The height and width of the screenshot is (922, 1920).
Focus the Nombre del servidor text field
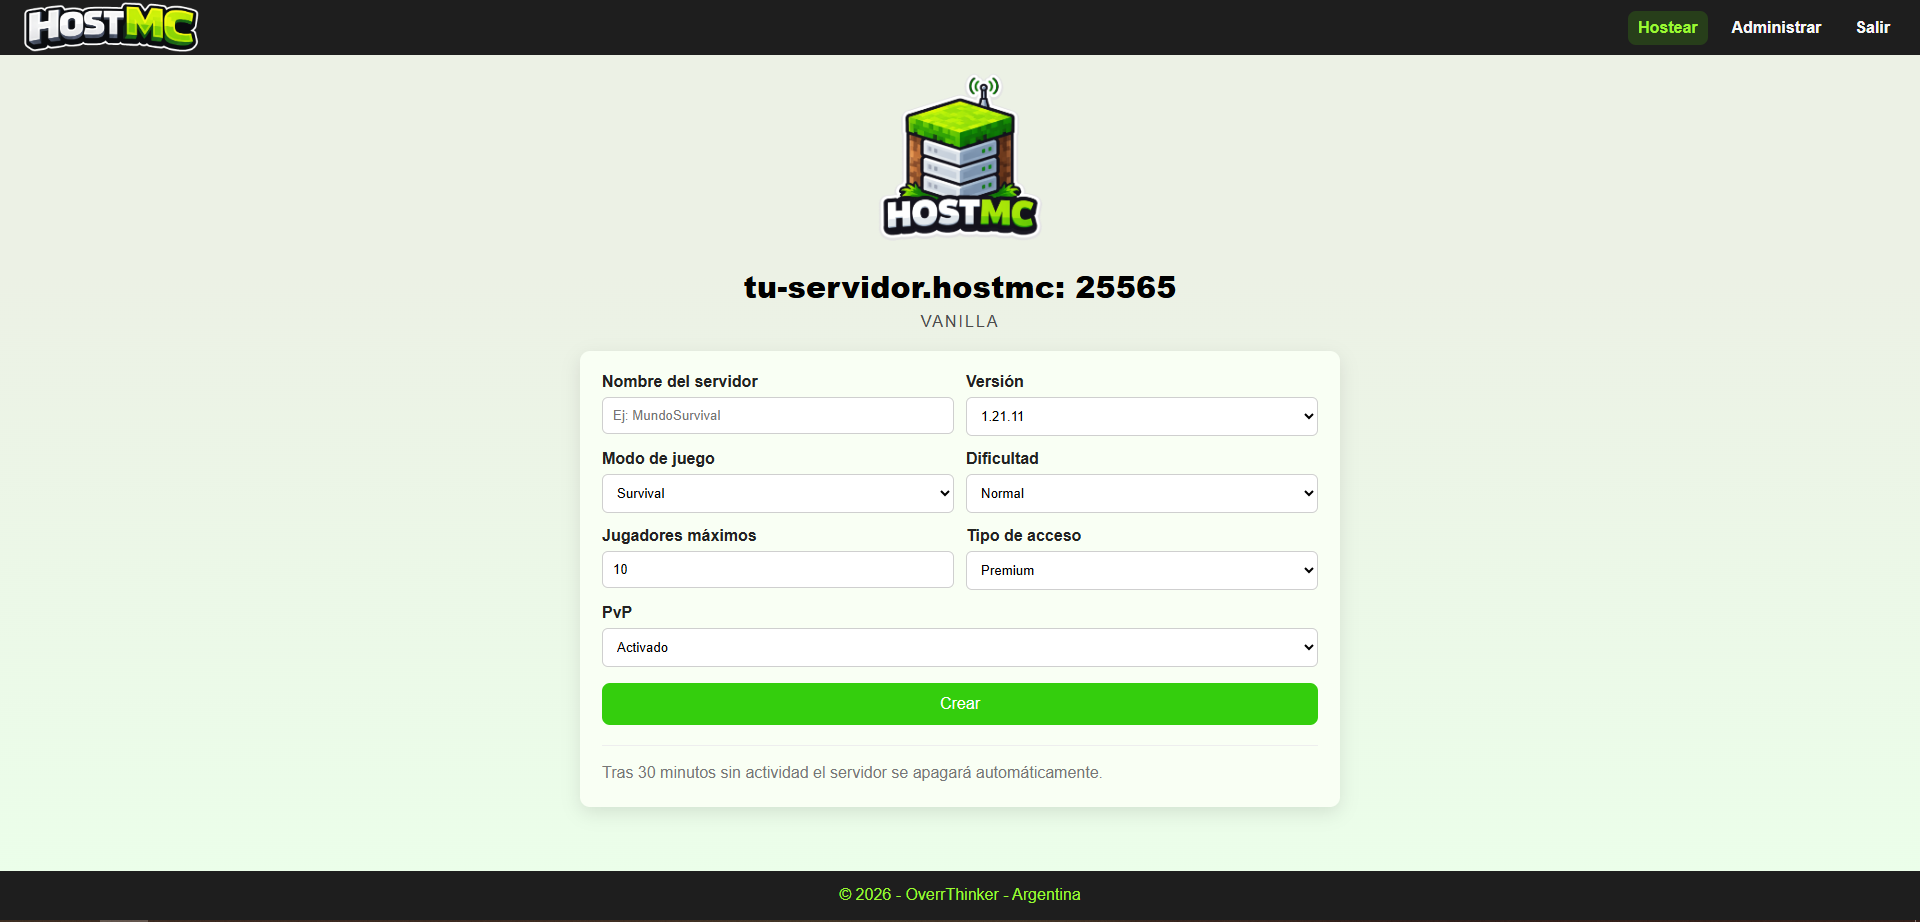pyautogui.click(x=777, y=416)
